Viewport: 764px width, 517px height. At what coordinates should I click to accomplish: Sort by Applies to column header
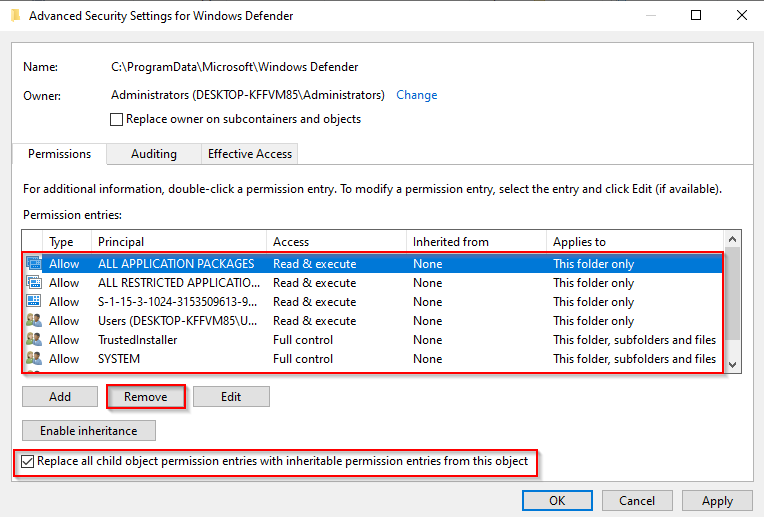point(635,242)
